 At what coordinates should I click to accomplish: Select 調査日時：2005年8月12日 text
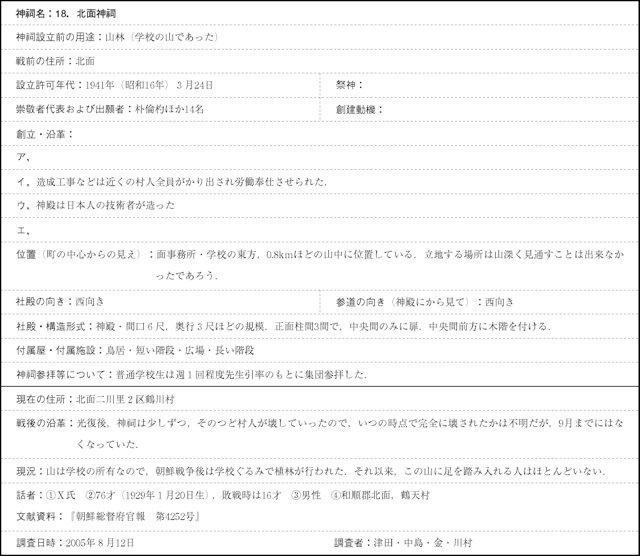75,543
